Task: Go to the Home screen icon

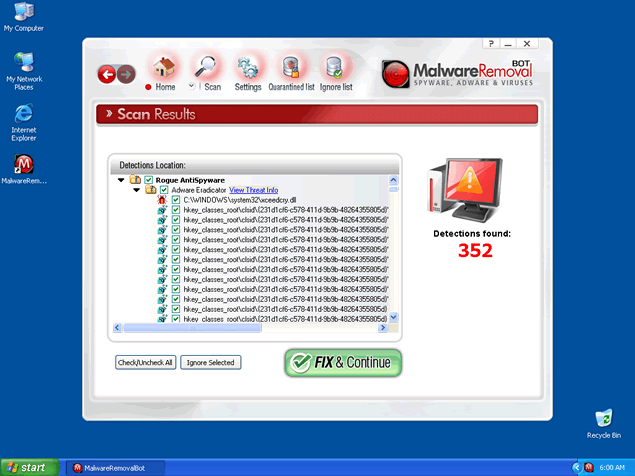Action: (x=162, y=69)
